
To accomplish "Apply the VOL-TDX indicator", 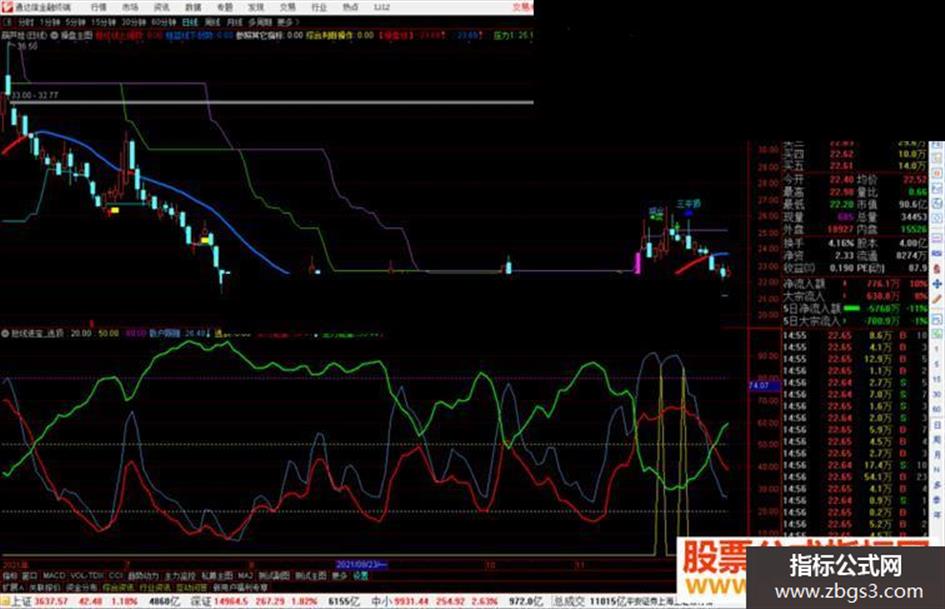I will (87, 576).
